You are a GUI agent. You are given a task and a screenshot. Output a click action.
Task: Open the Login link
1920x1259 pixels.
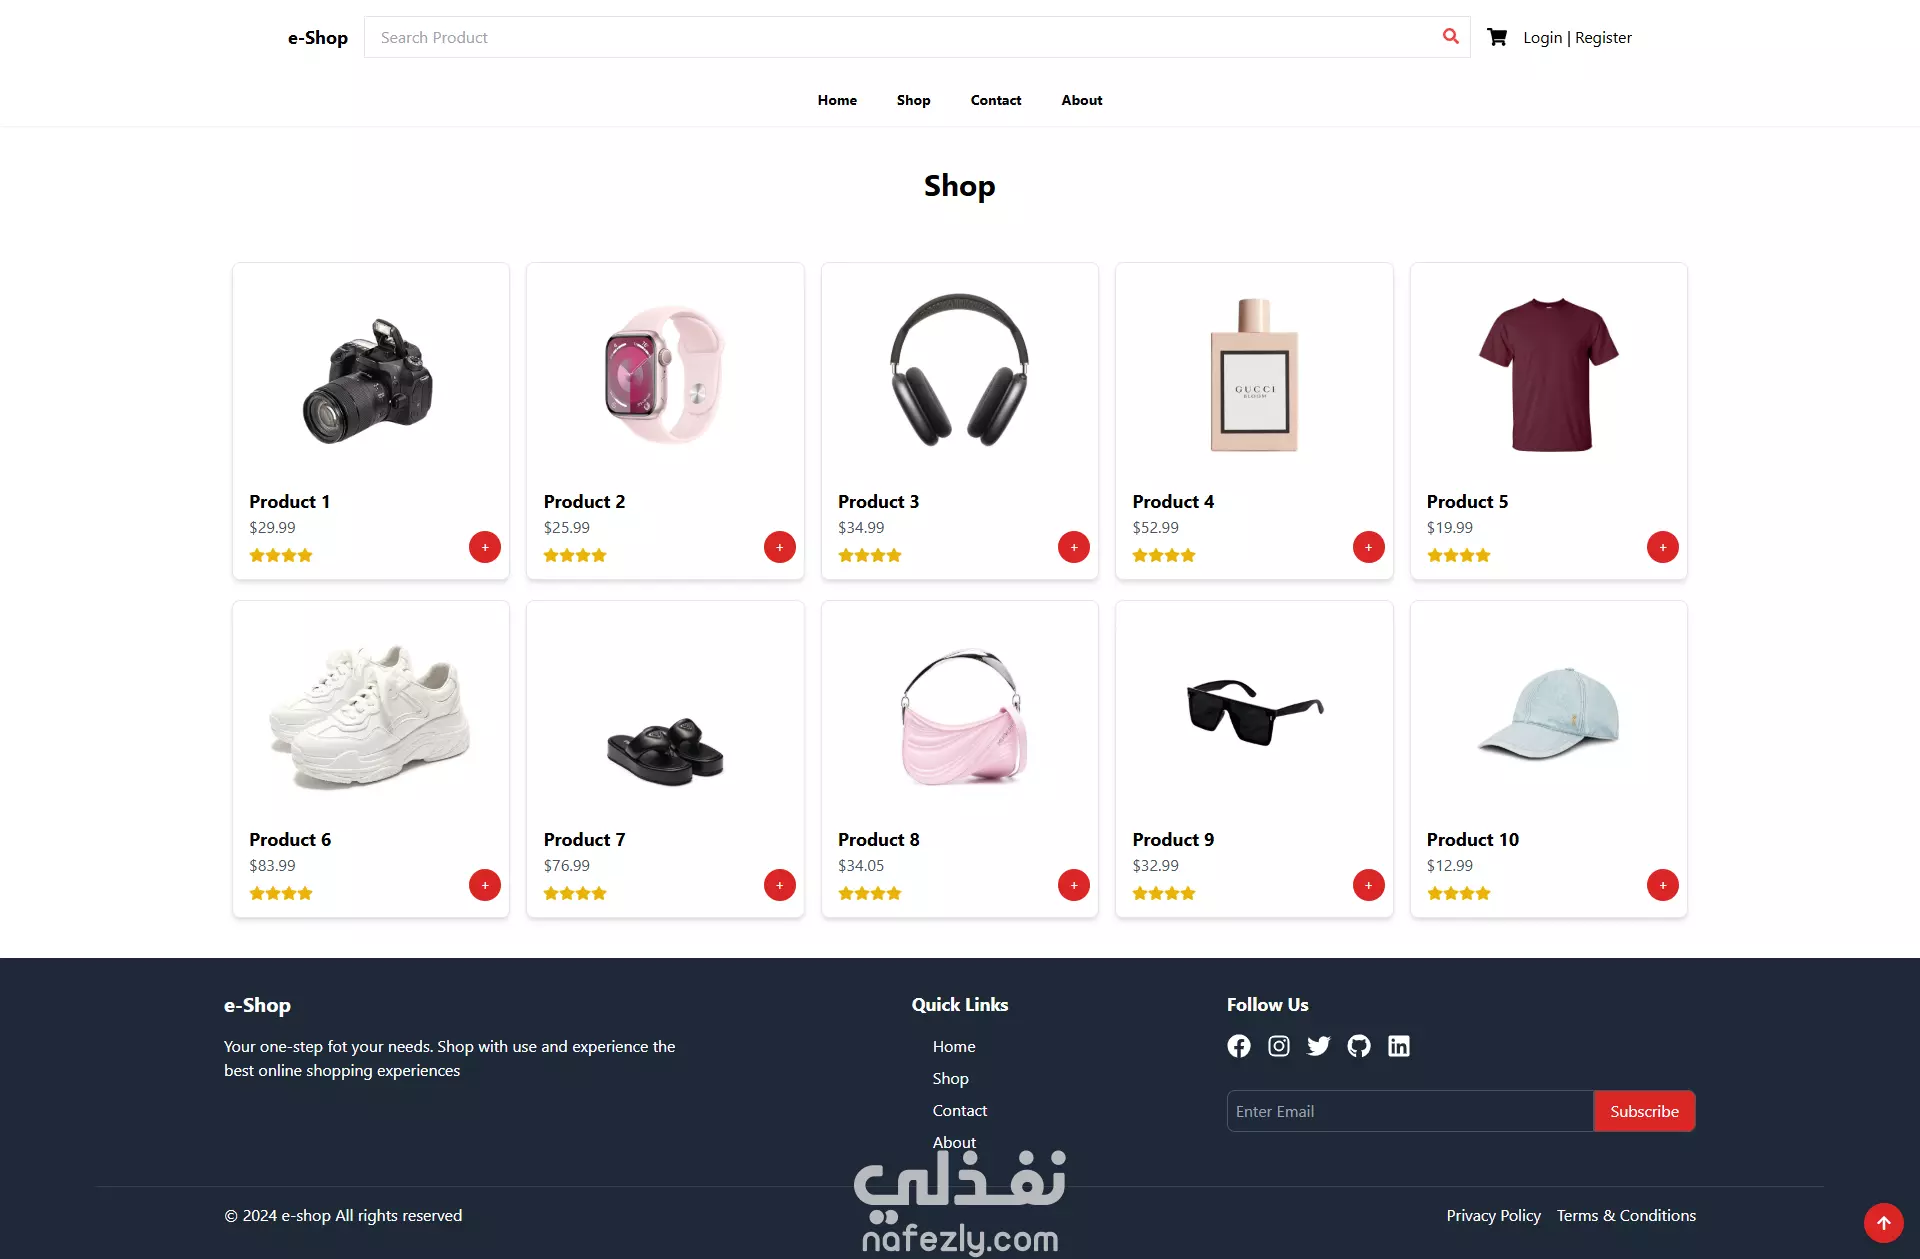pos(1542,37)
